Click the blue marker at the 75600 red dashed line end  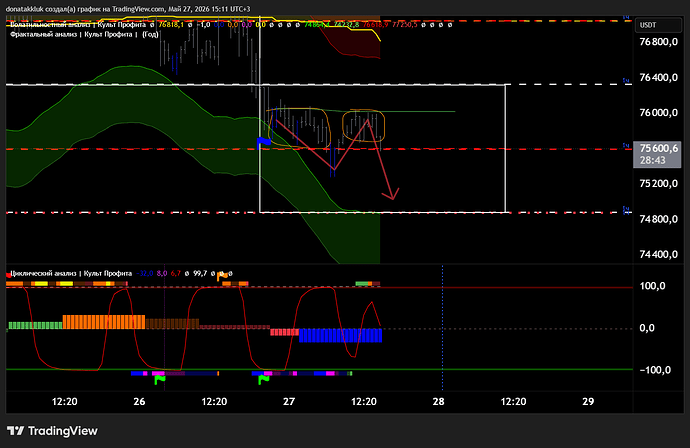[626, 145]
